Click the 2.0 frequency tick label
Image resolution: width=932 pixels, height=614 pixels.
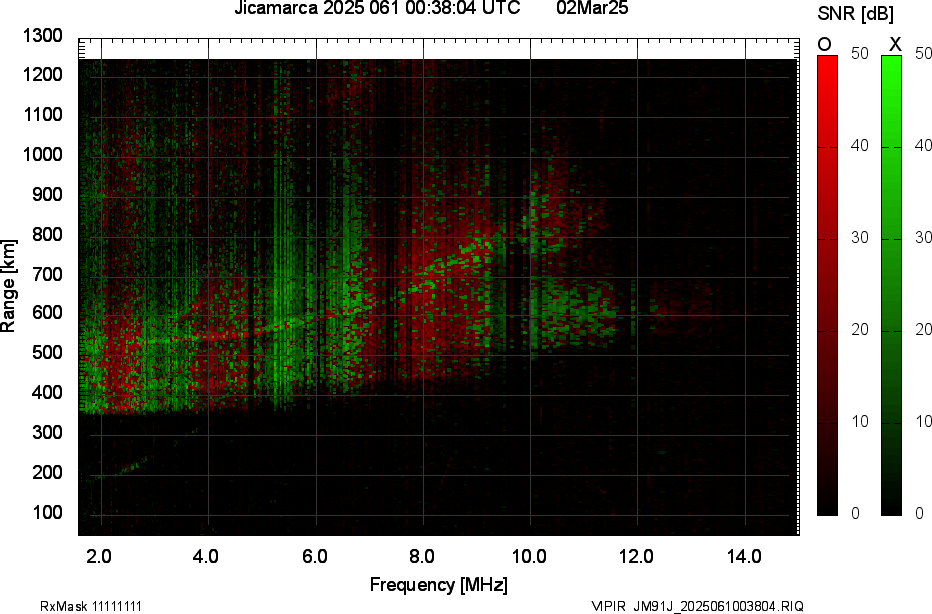click(x=99, y=557)
